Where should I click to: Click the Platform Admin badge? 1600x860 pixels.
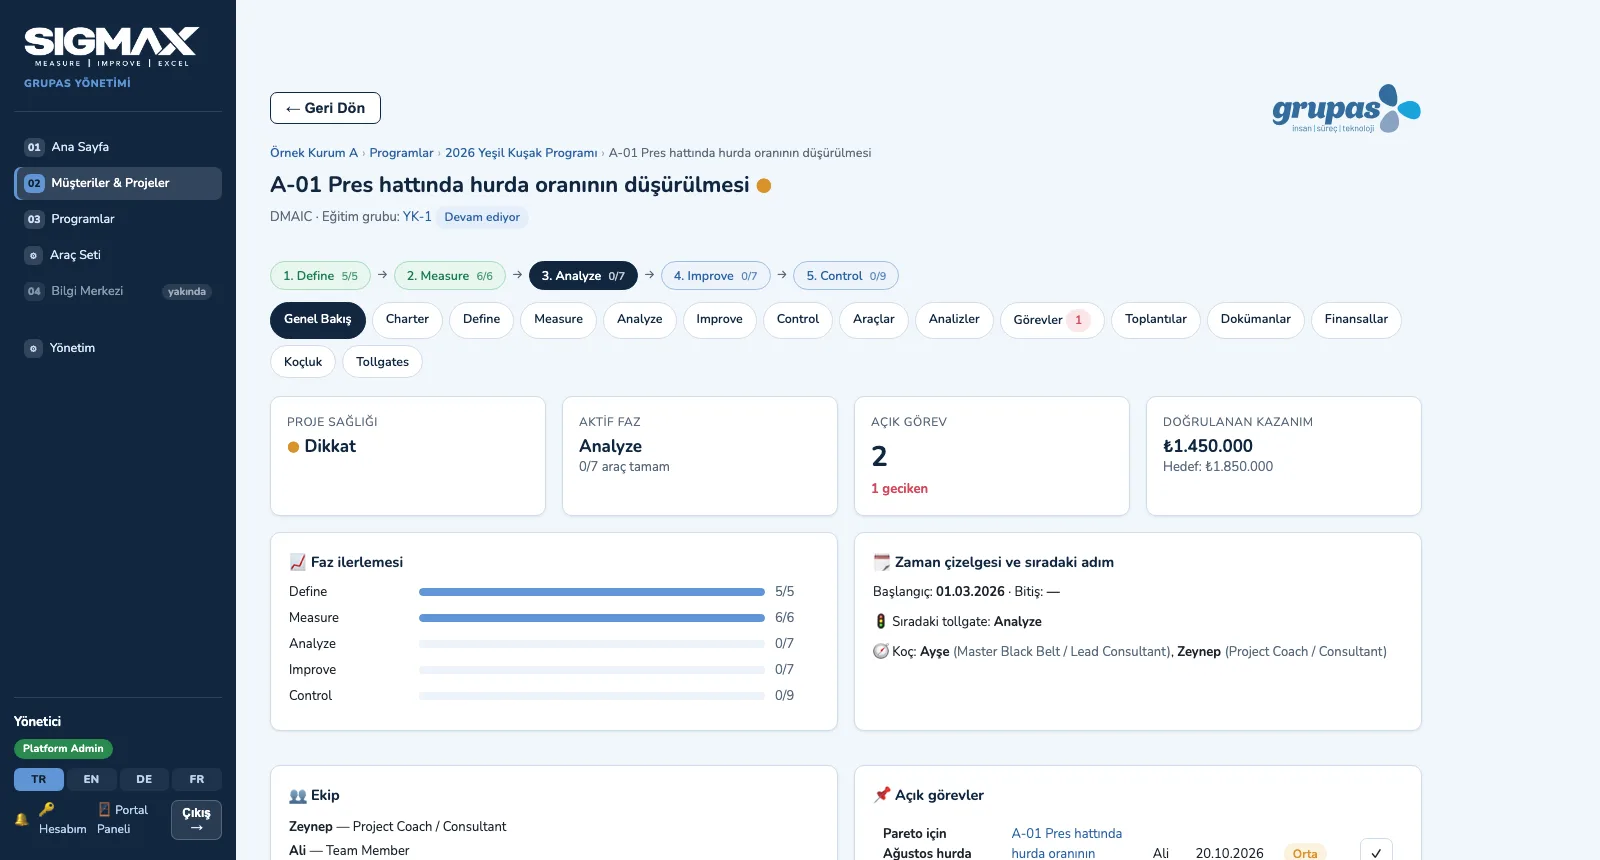click(63, 749)
